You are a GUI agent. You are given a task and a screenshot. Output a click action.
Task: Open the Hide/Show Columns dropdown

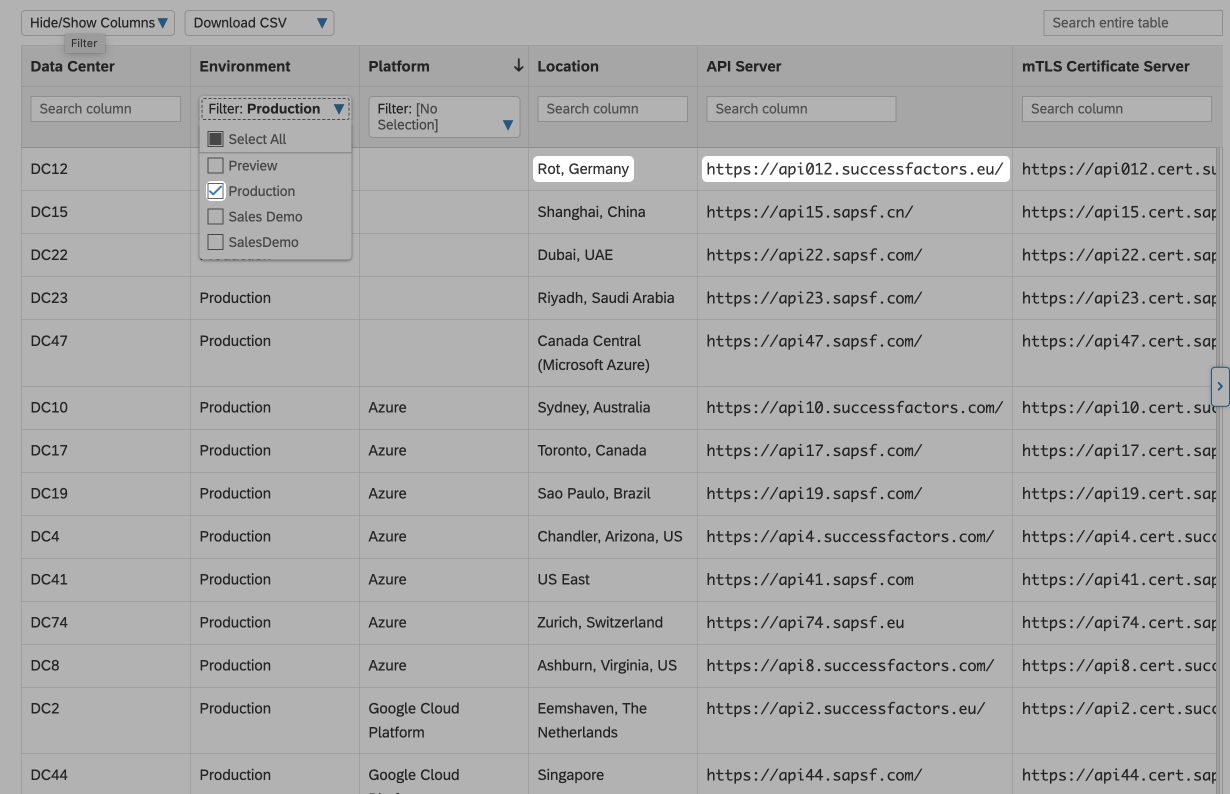click(x=98, y=23)
